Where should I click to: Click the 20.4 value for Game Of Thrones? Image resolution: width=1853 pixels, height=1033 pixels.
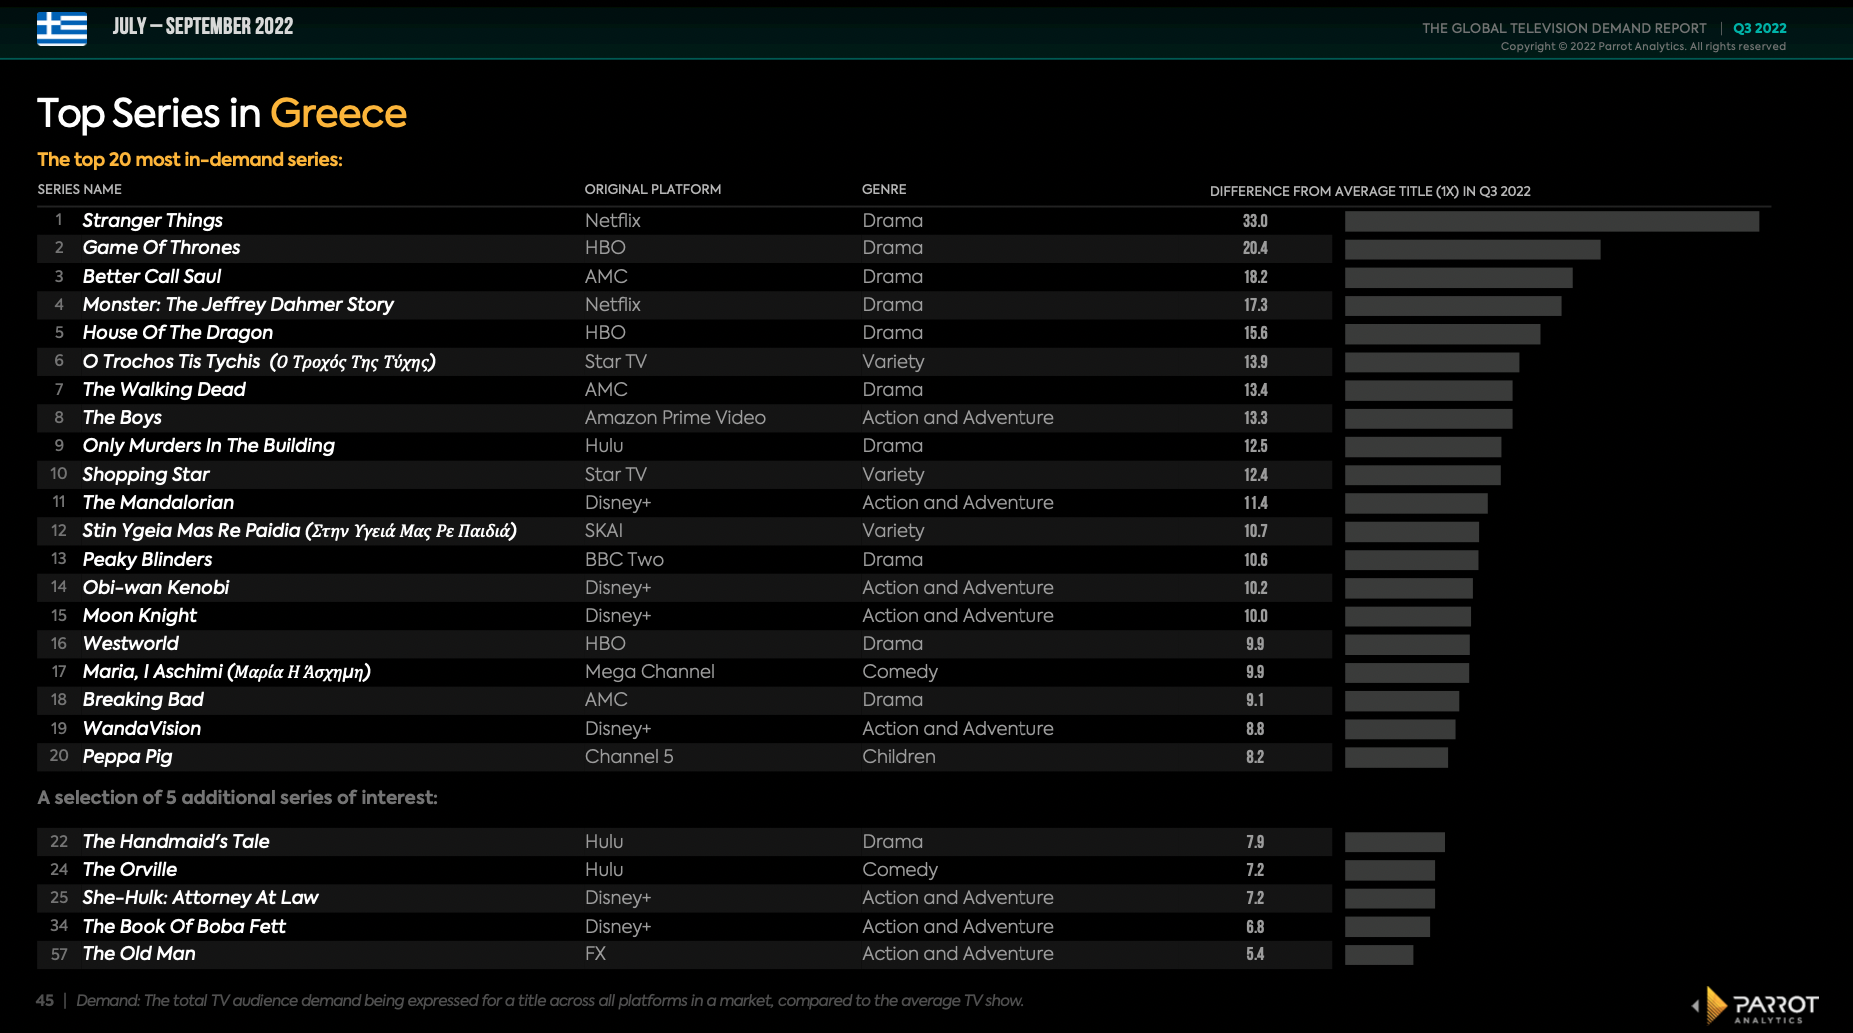[1255, 247]
